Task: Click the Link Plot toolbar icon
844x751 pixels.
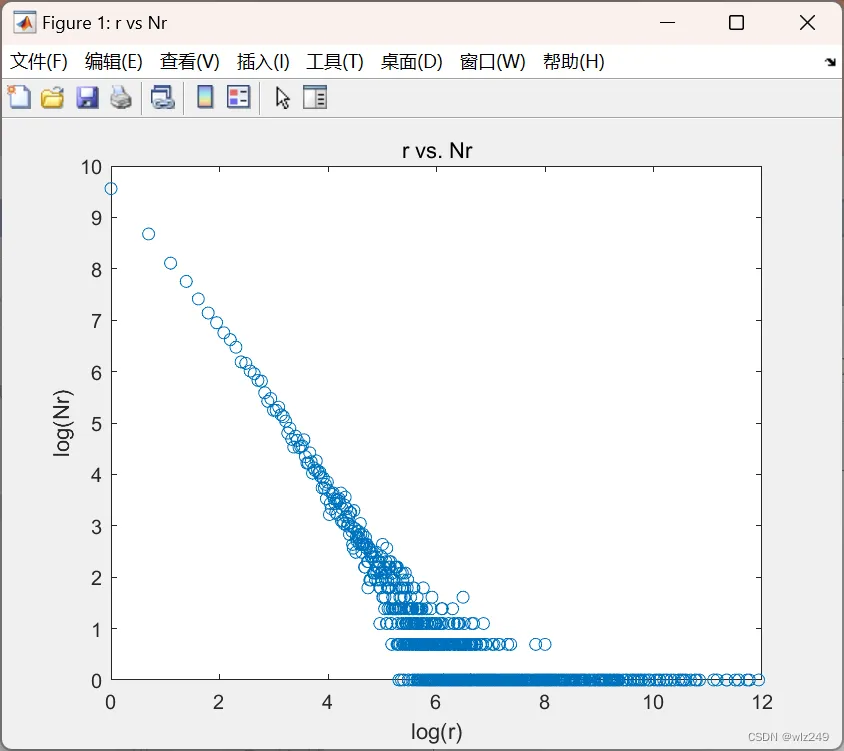Action: click(162, 97)
